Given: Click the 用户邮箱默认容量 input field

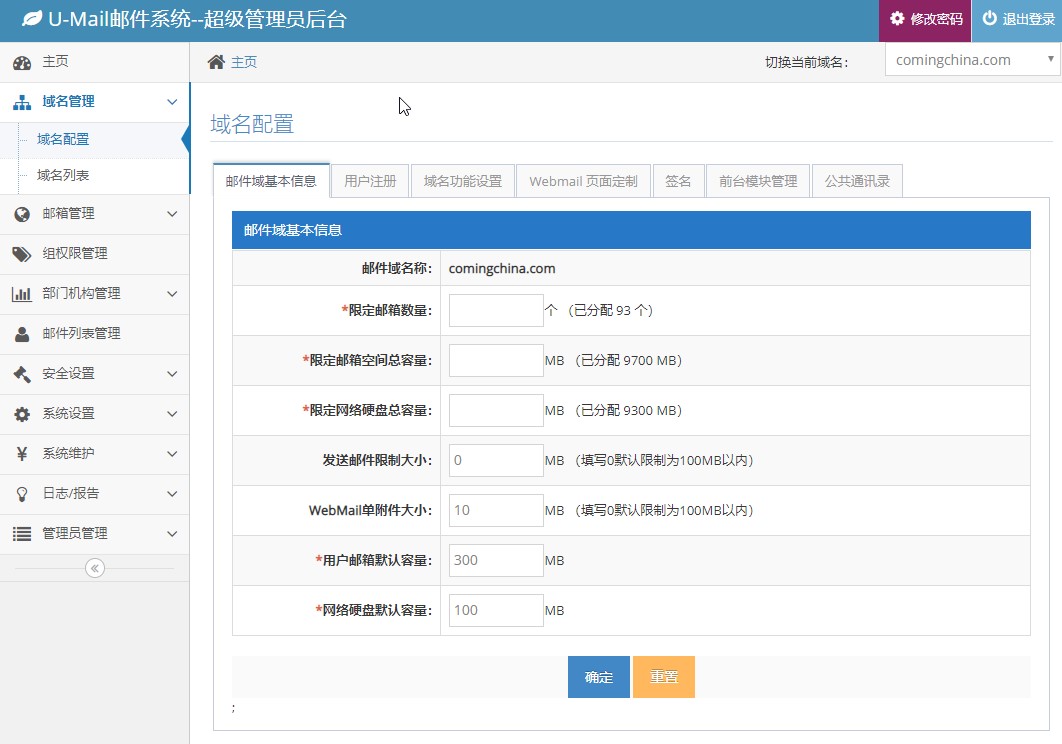Looking at the screenshot, I should coord(496,560).
